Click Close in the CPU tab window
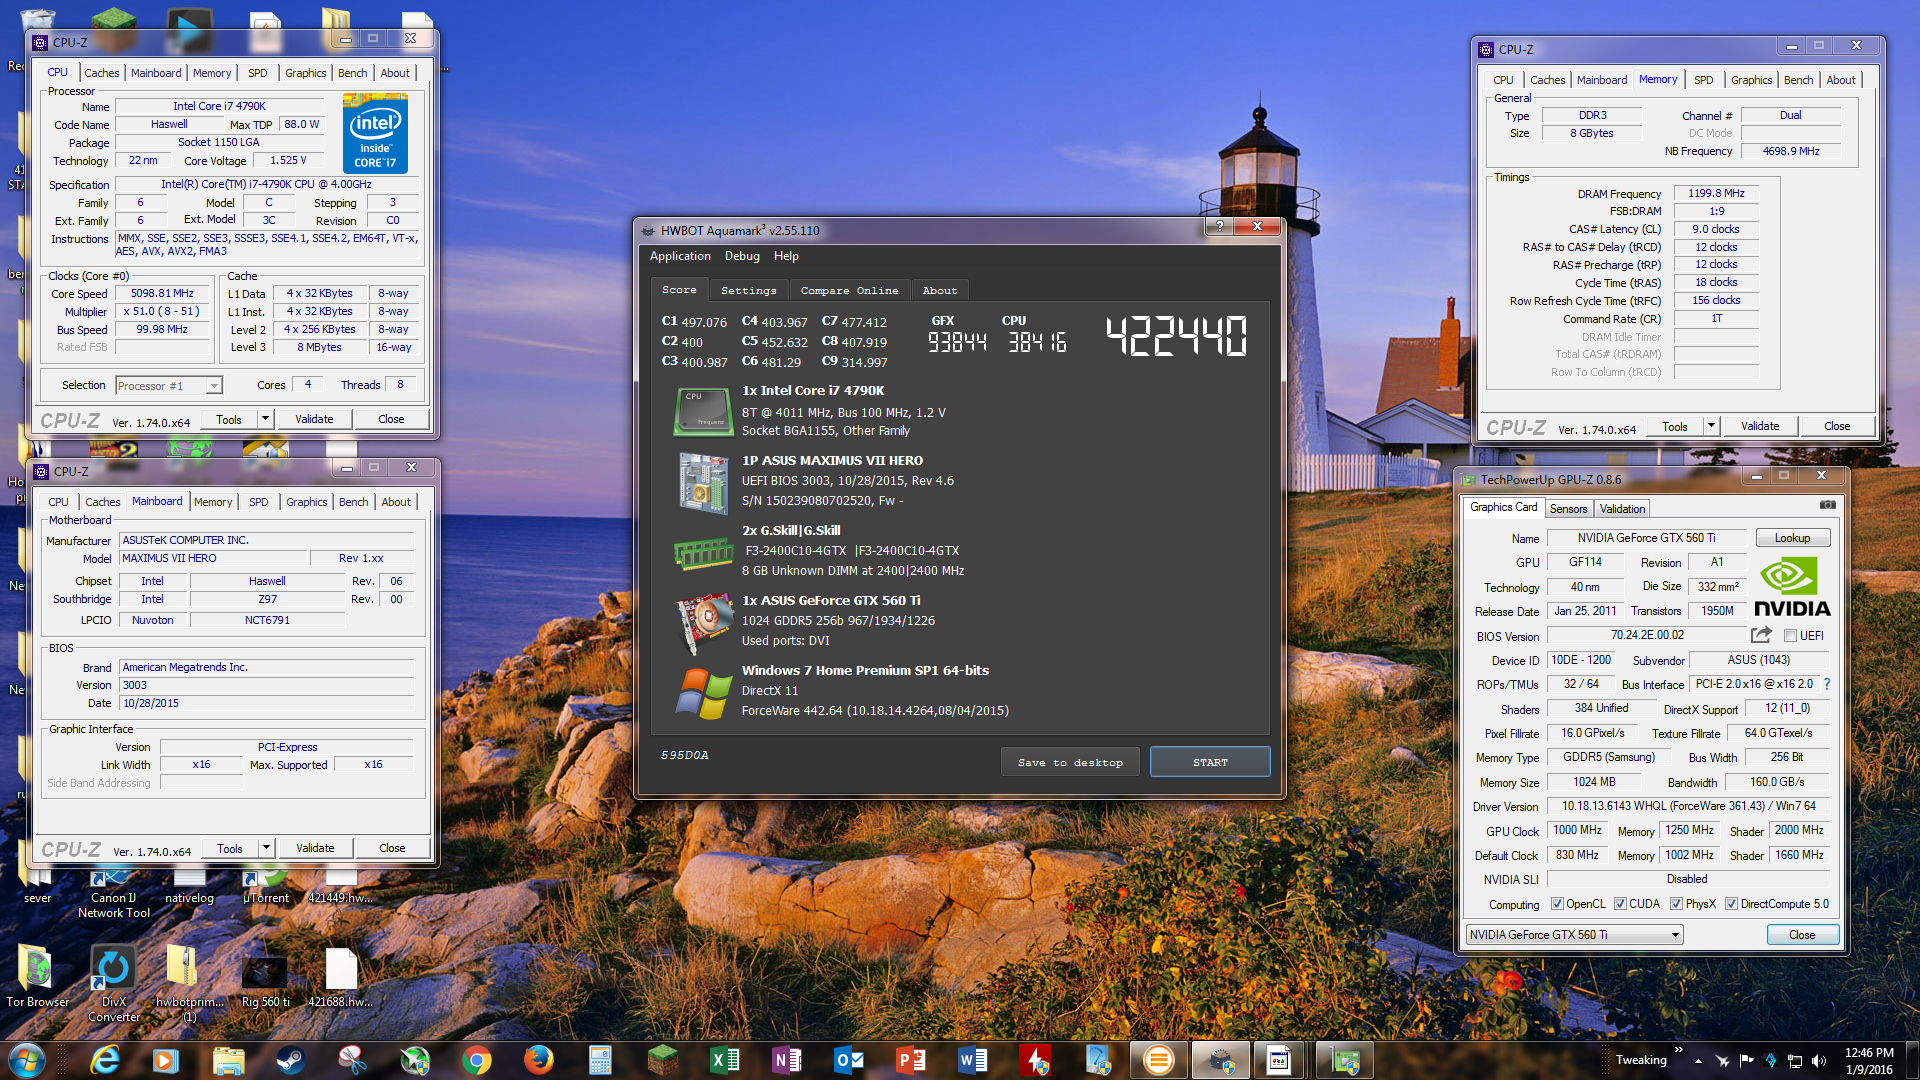Viewport: 1920px width, 1080px height. click(391, 419)
